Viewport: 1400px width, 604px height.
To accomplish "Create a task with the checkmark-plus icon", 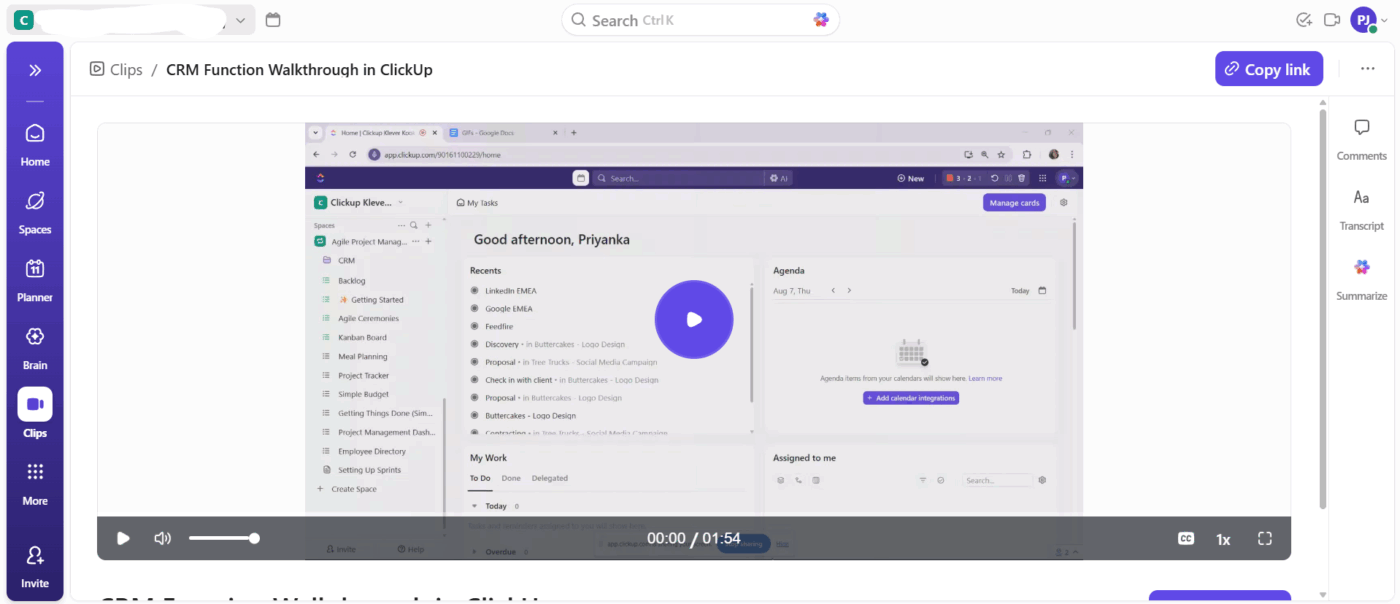I will tap(1303, 19).
